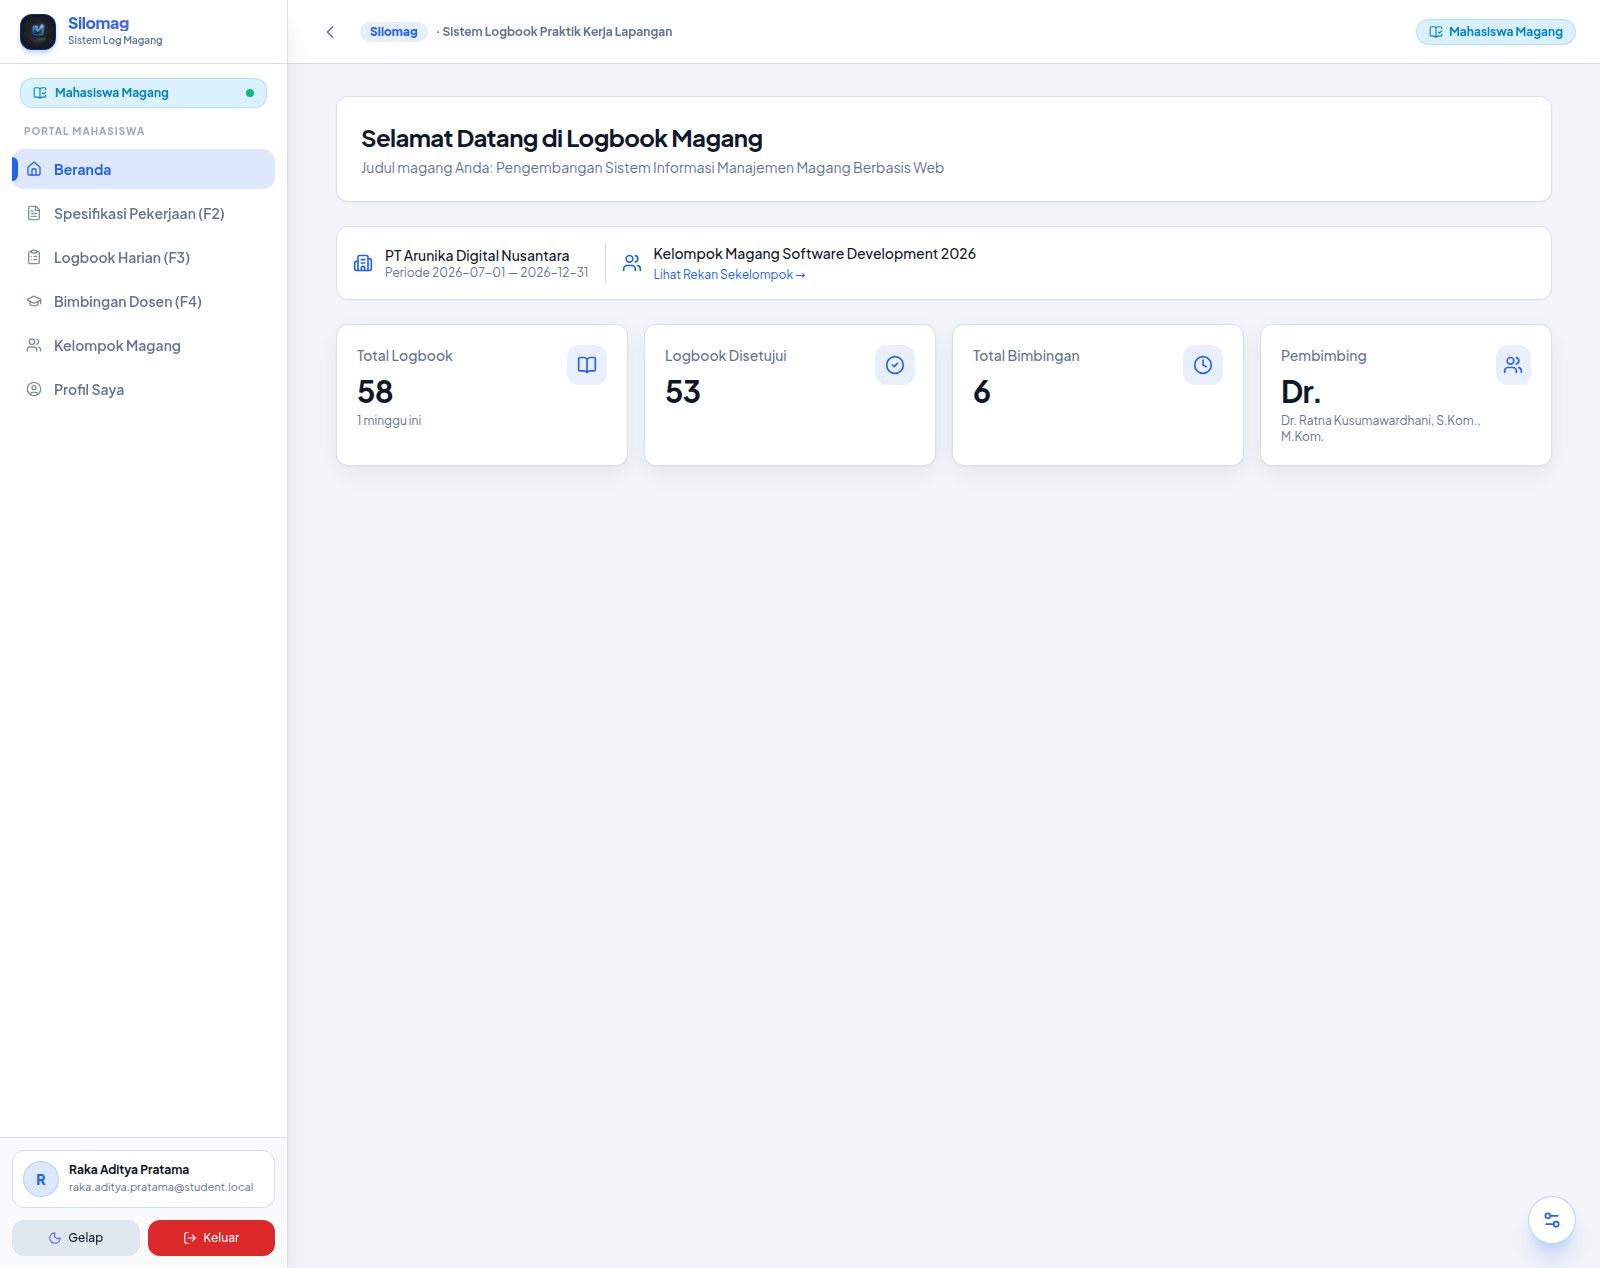The width and height of the screenshot is (1600, 1268).
Task: Open Spesifikasi Pekerjaan (F2) page
Action: 144,213
